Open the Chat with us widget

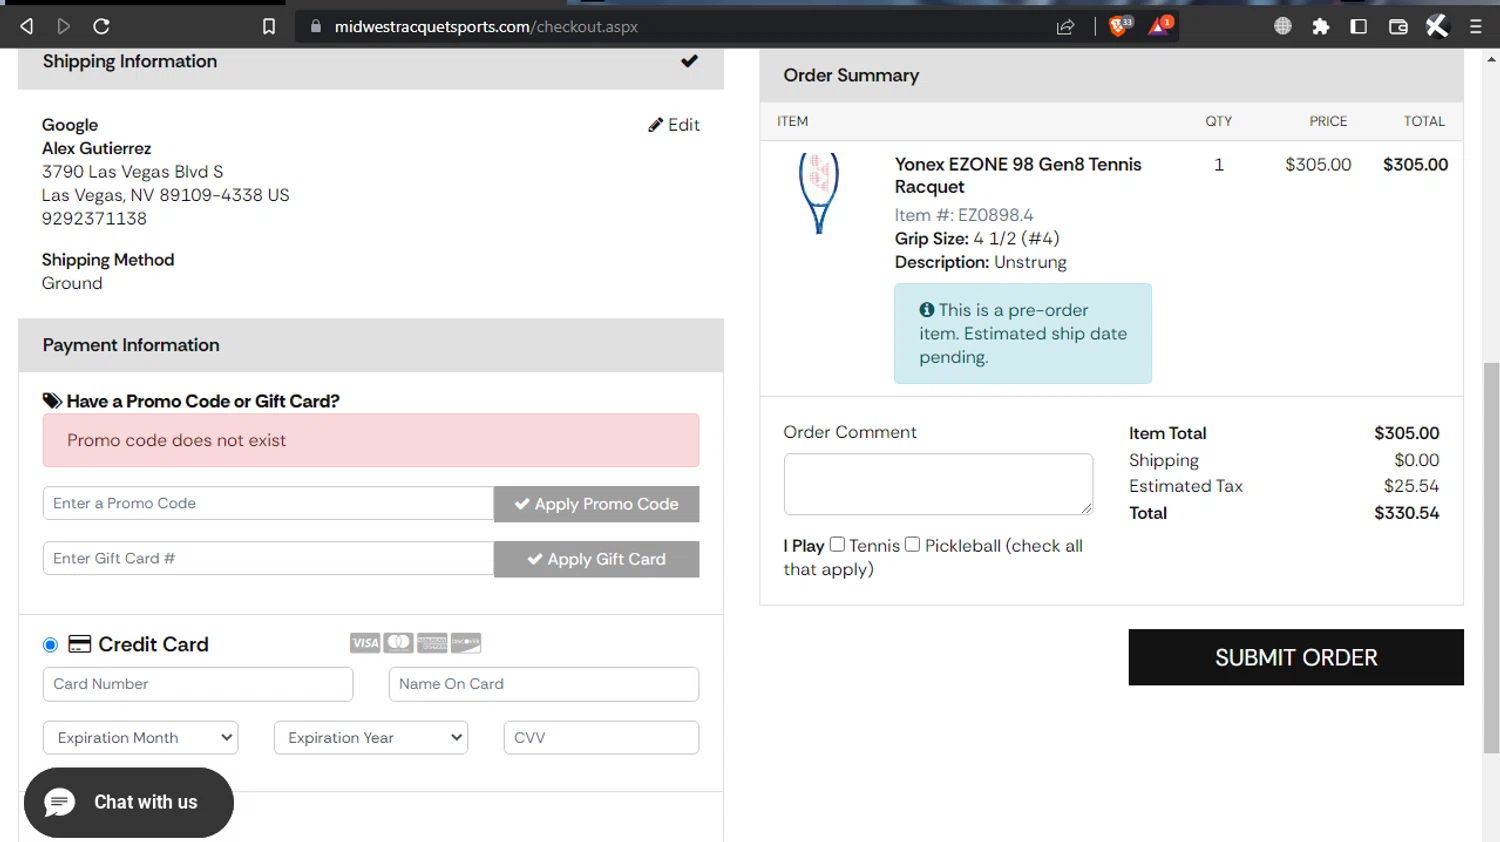[x=129, y=802]
